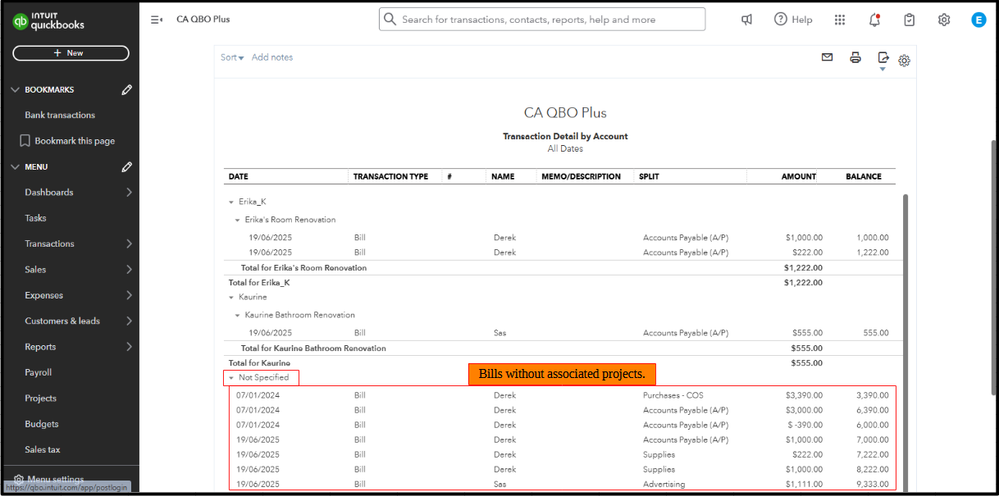Image resolution: width=999 pixels, height=496 pixels.
Task: Open the apps grid icon
Action: point(840,20)
